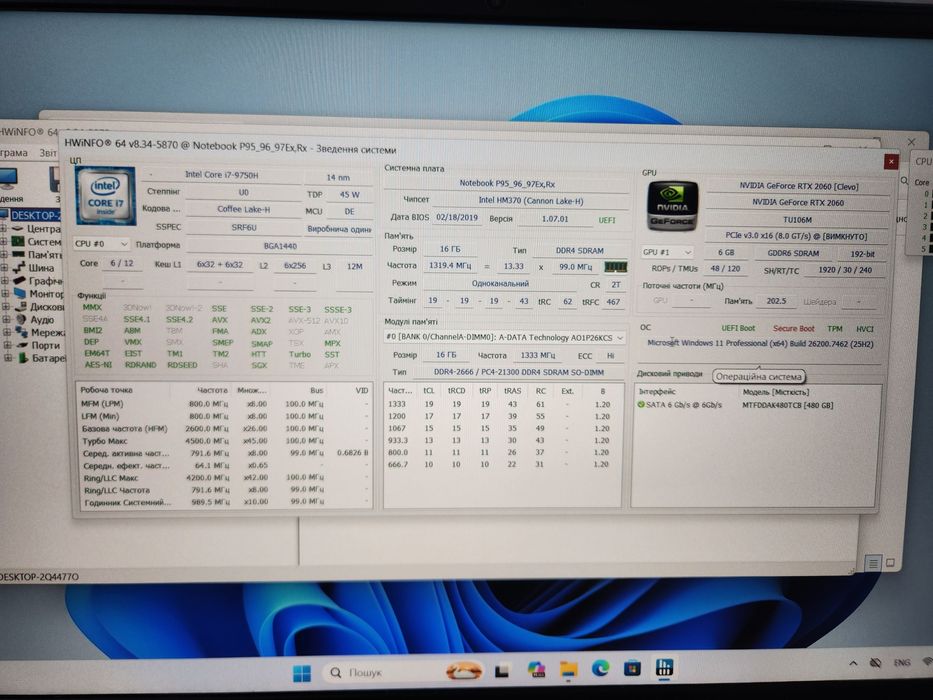Click the Intel HM370 chipset value
The image size is (933, 700).
click(531, 201)
